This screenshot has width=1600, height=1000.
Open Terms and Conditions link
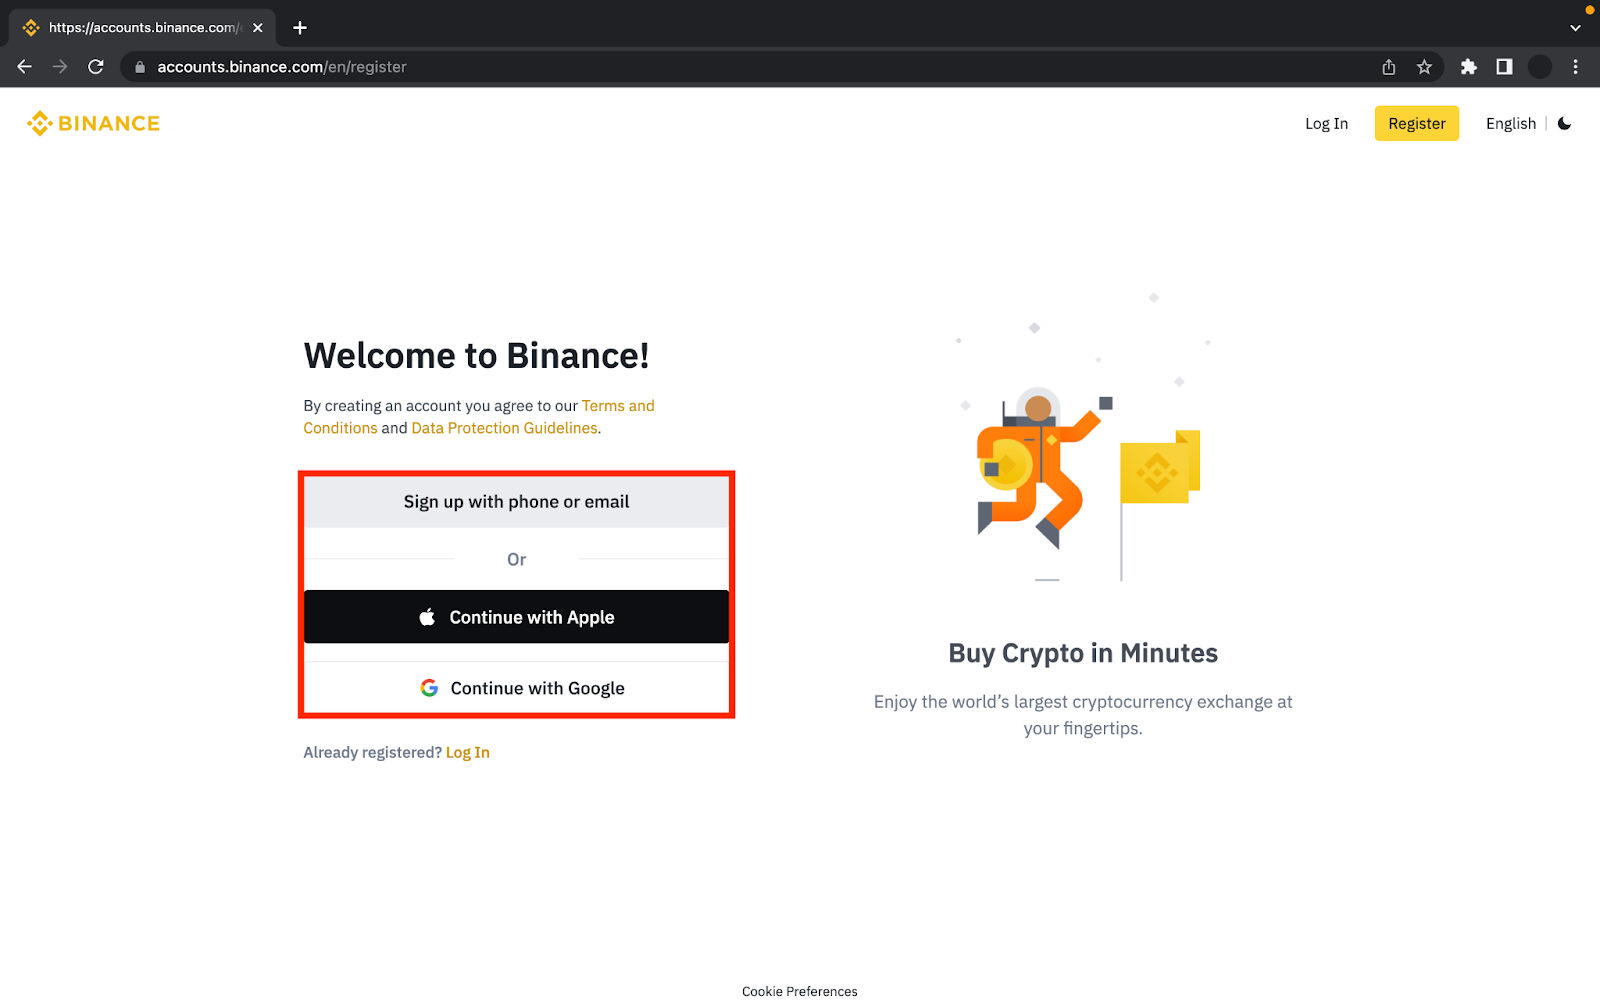pos(617,406)
